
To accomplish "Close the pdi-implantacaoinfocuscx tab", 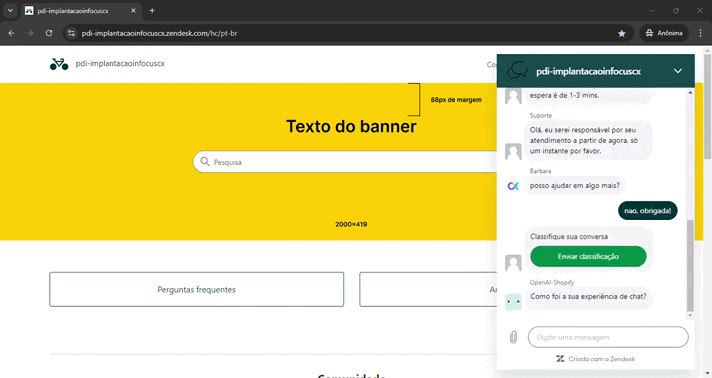I will click(133, 10).
